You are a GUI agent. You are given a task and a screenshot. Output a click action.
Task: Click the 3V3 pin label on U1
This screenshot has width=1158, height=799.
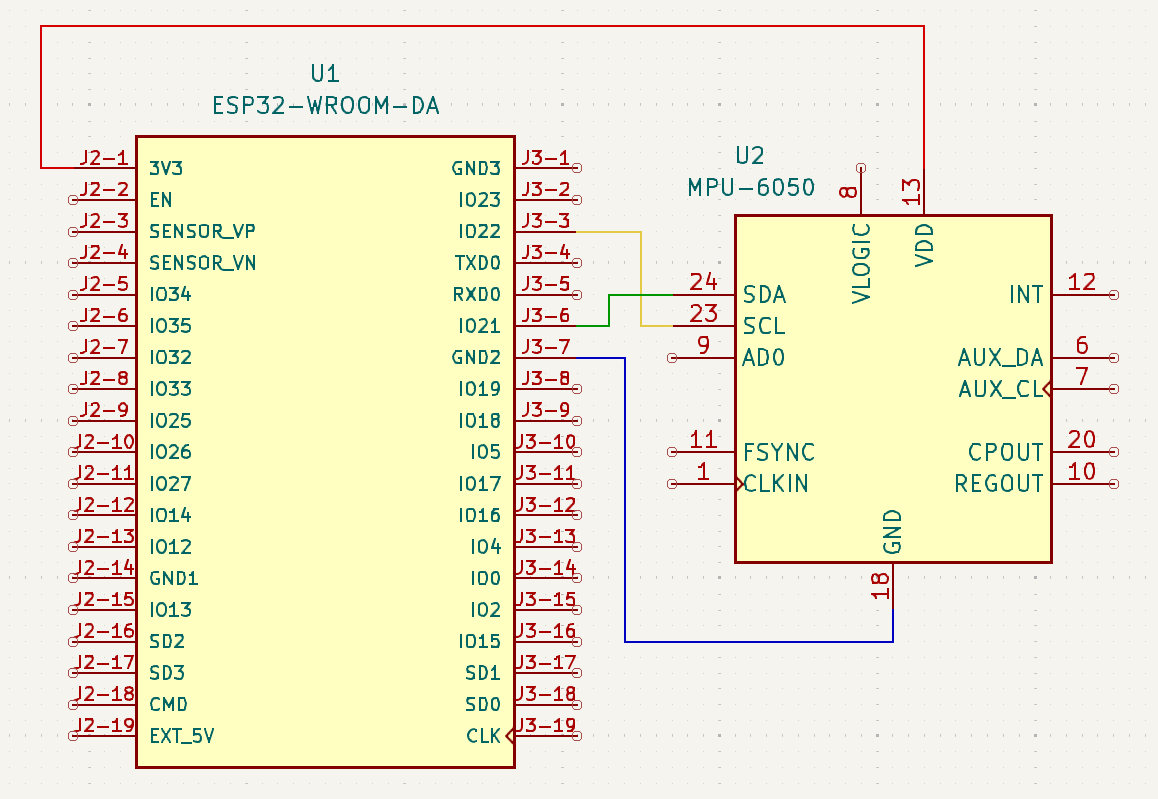click(x=166, y=168)
